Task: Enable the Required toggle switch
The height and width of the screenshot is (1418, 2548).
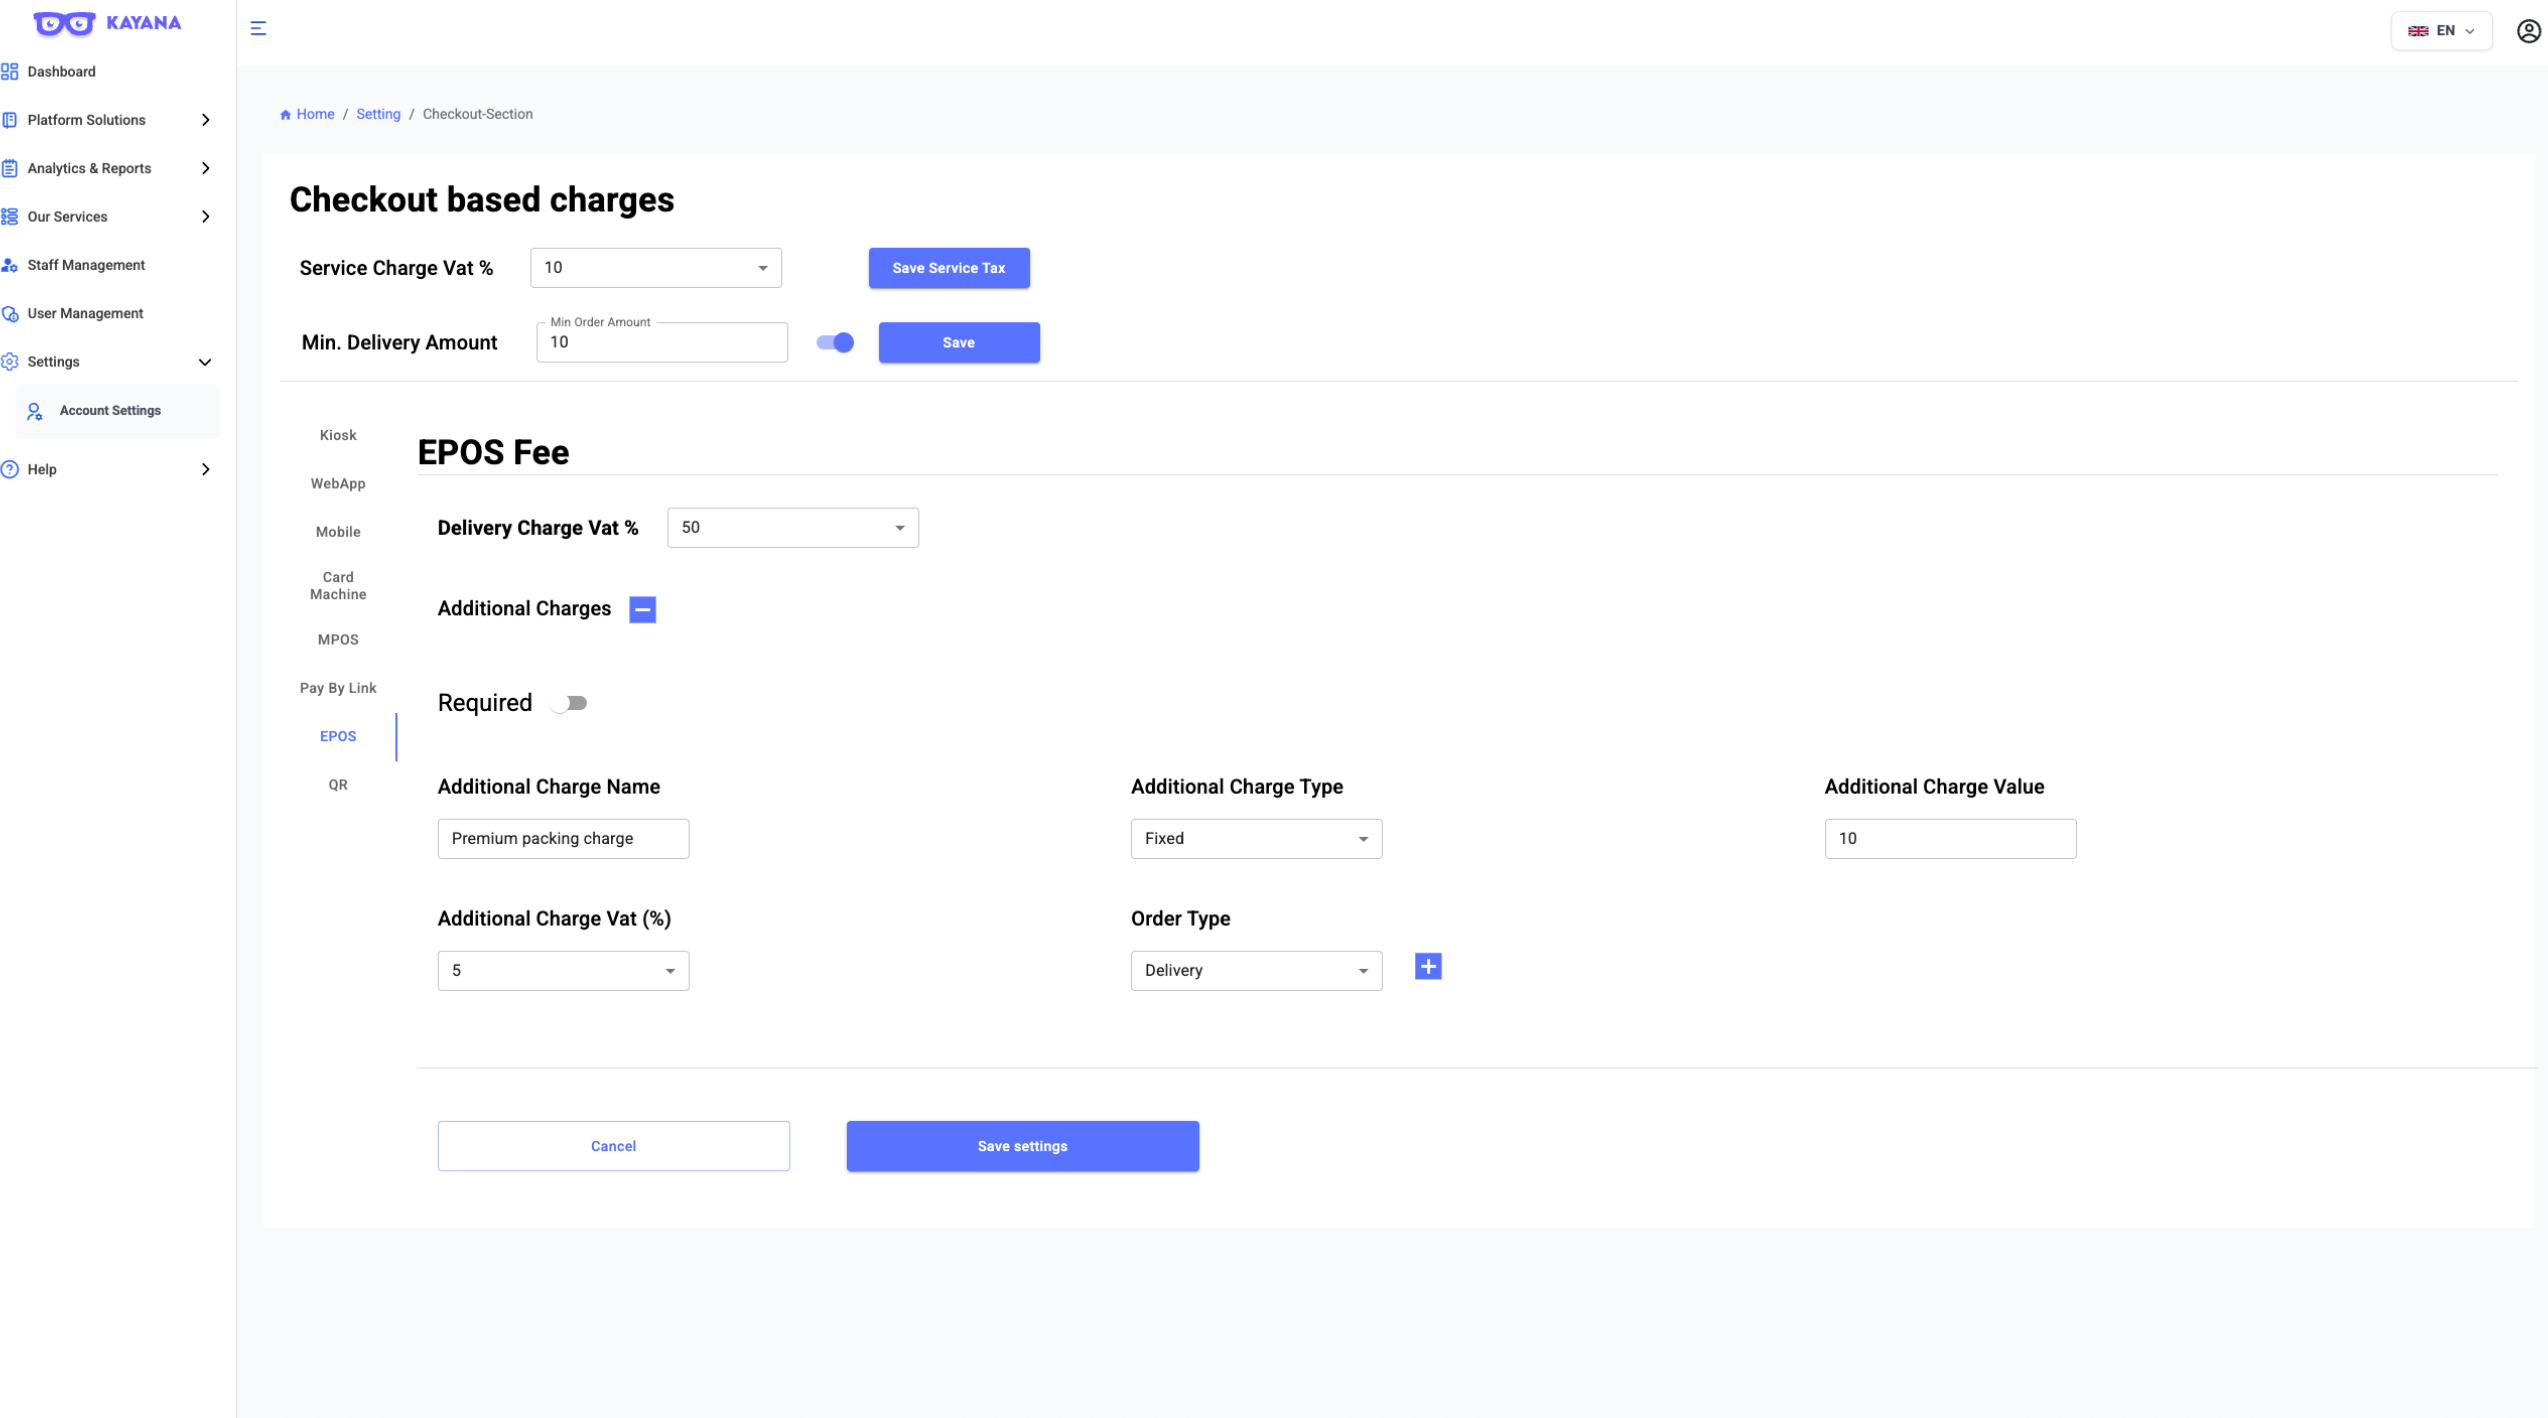Action: 569,703
